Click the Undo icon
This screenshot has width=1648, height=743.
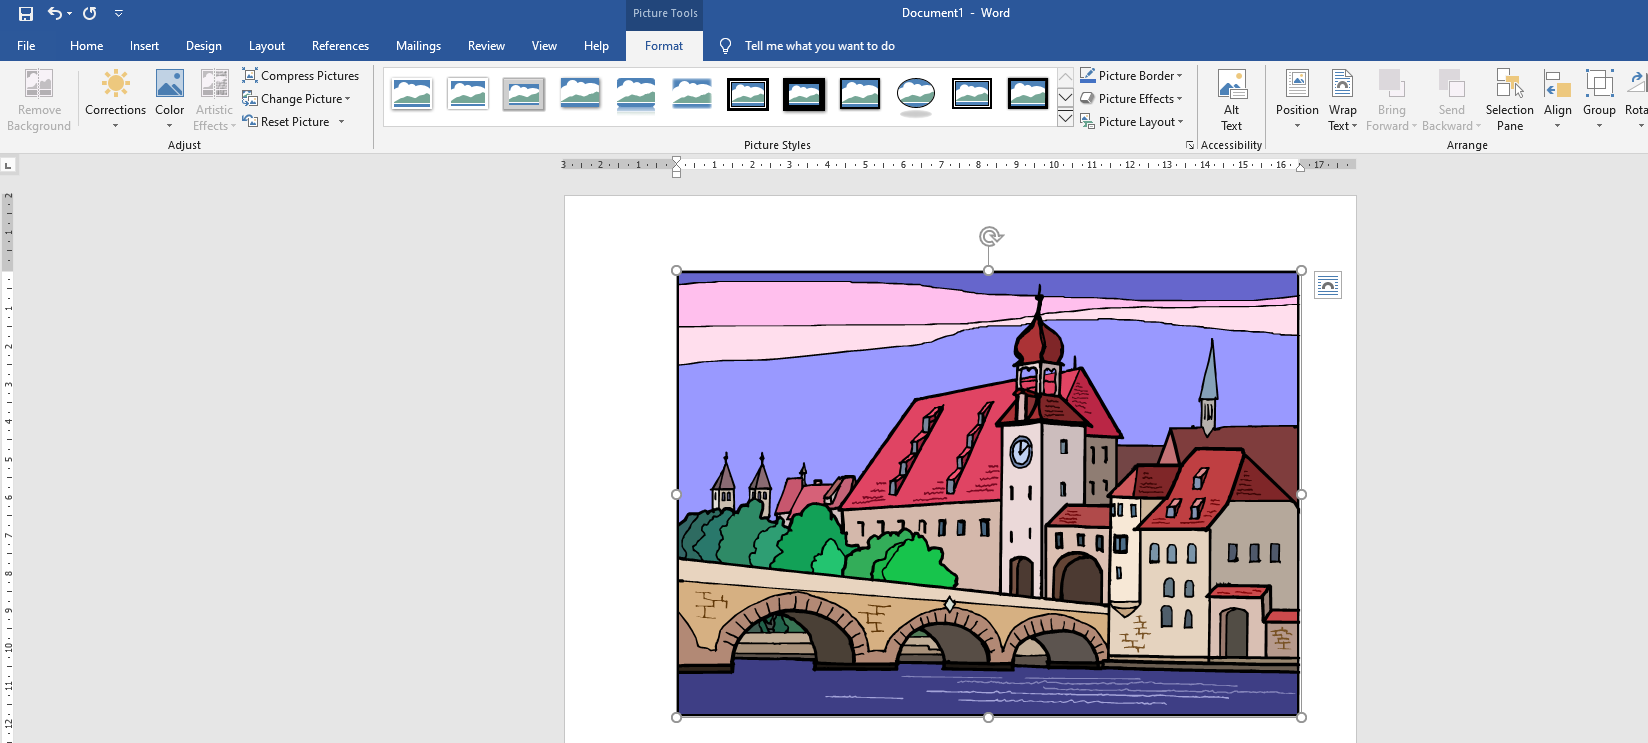pyautogui.click(x=55, y=13)
